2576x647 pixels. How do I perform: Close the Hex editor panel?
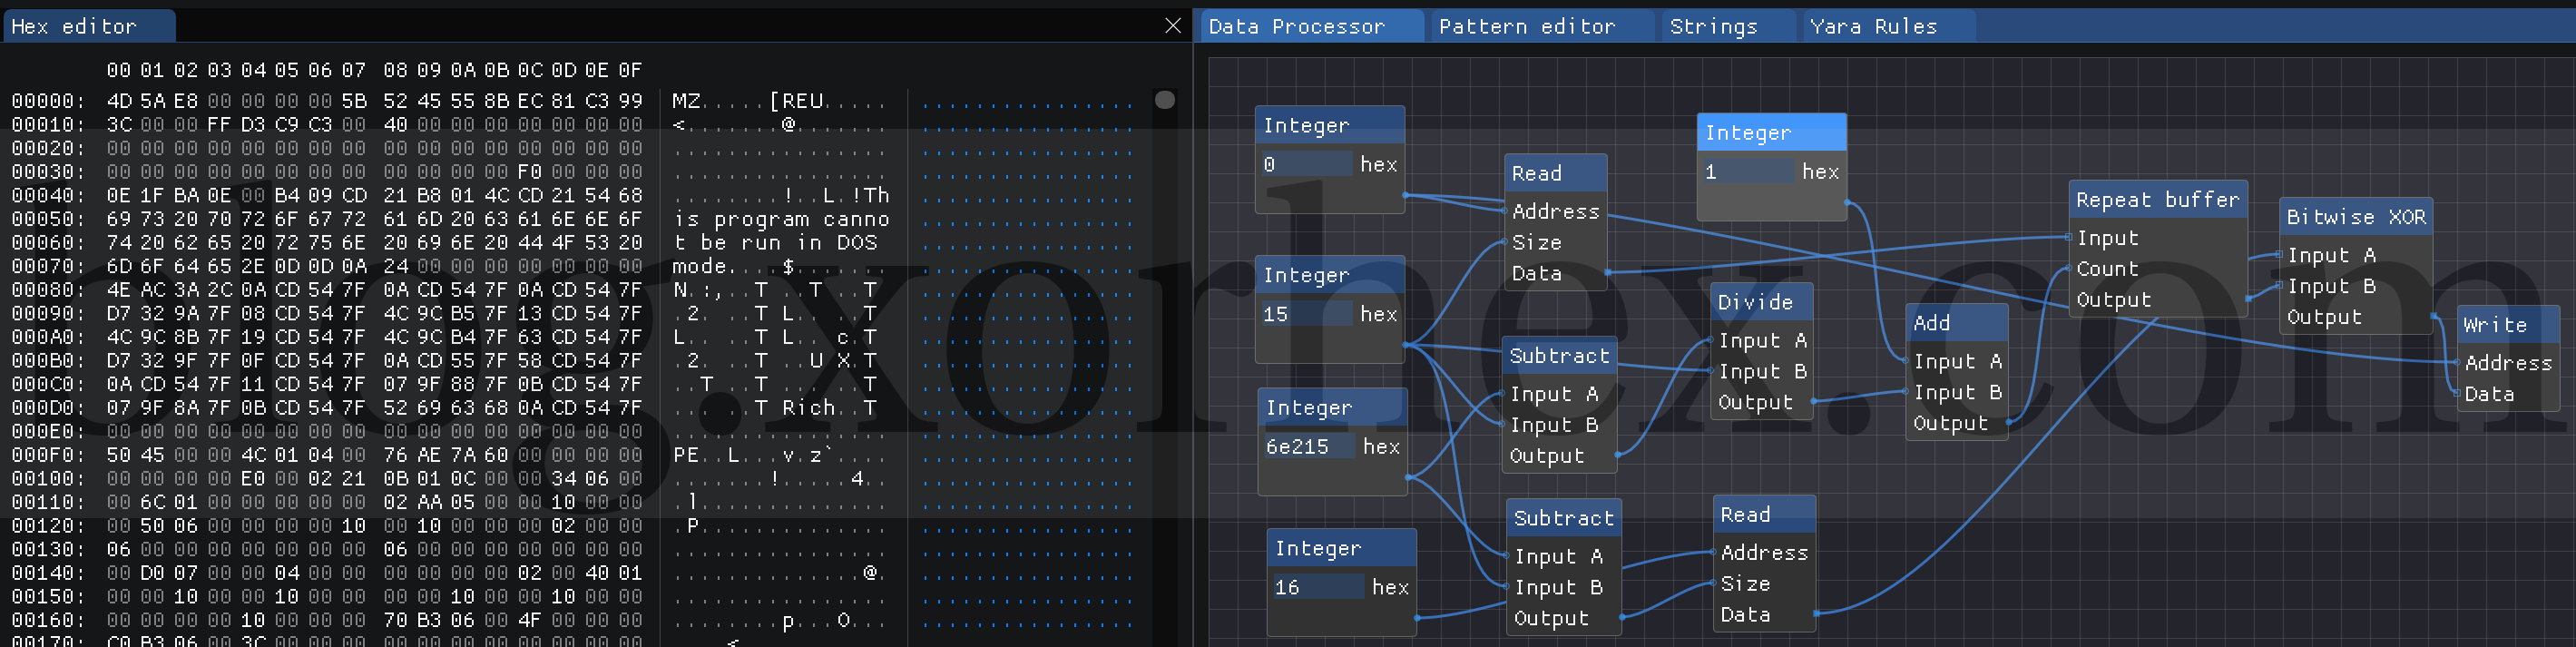1172,26
